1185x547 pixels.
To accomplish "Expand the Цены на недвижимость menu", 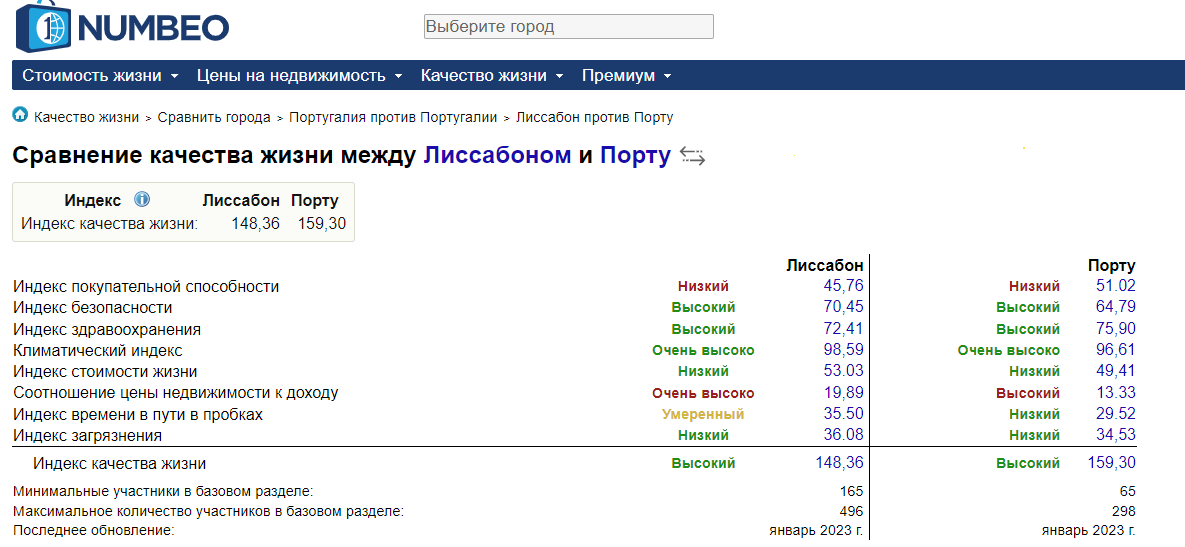I will (x=299, y=76).
